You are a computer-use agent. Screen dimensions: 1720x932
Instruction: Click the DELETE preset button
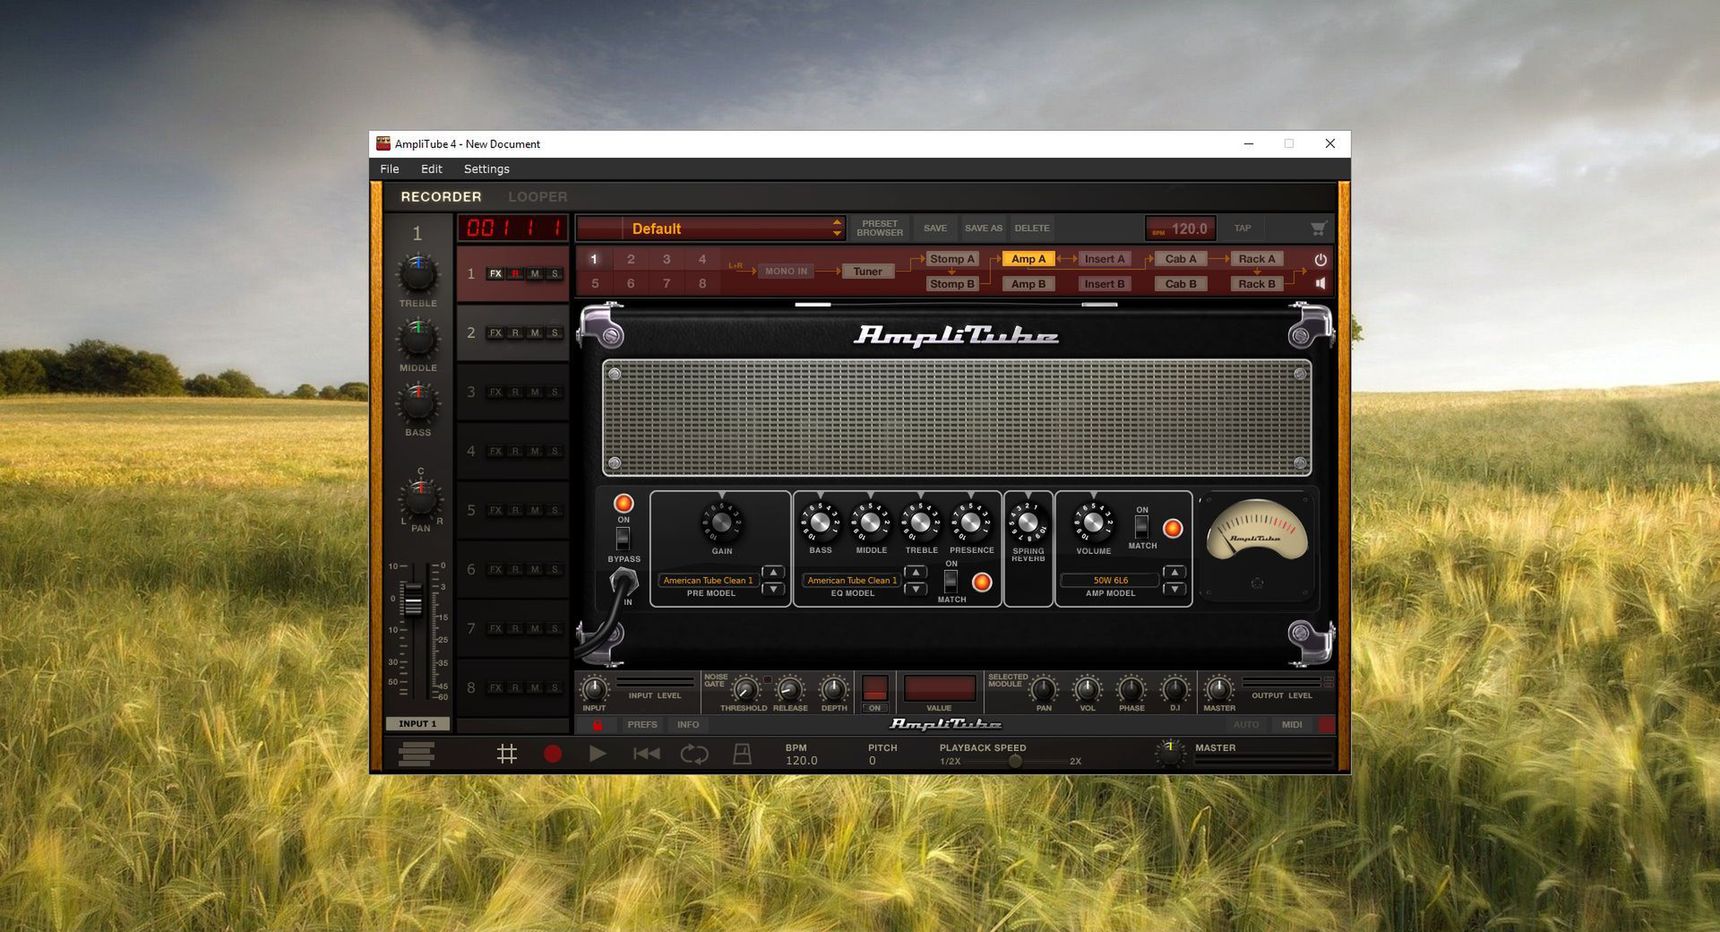[1032, 228]
